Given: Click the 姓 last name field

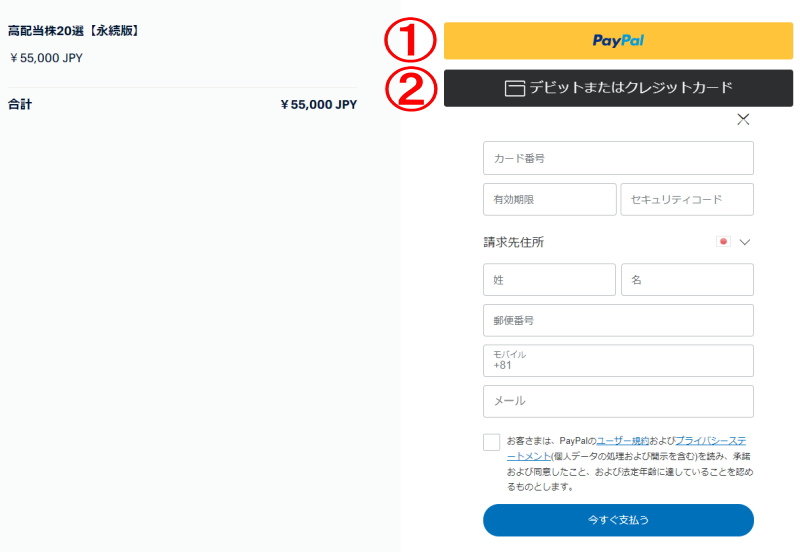Looking at the screenshot, I should pos(549,280).
